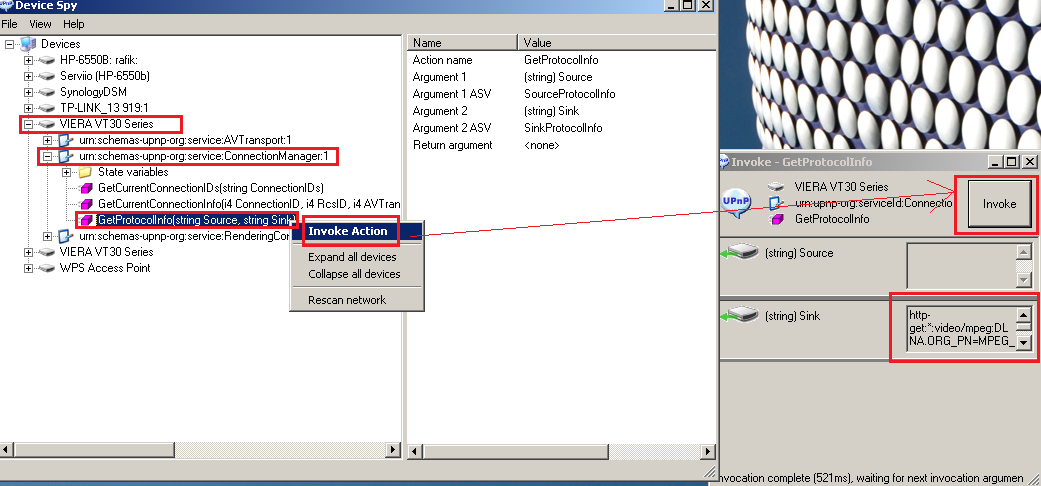Open the Help menu
The width and height of the screenshot is (1041, 486).
(74, 24)
